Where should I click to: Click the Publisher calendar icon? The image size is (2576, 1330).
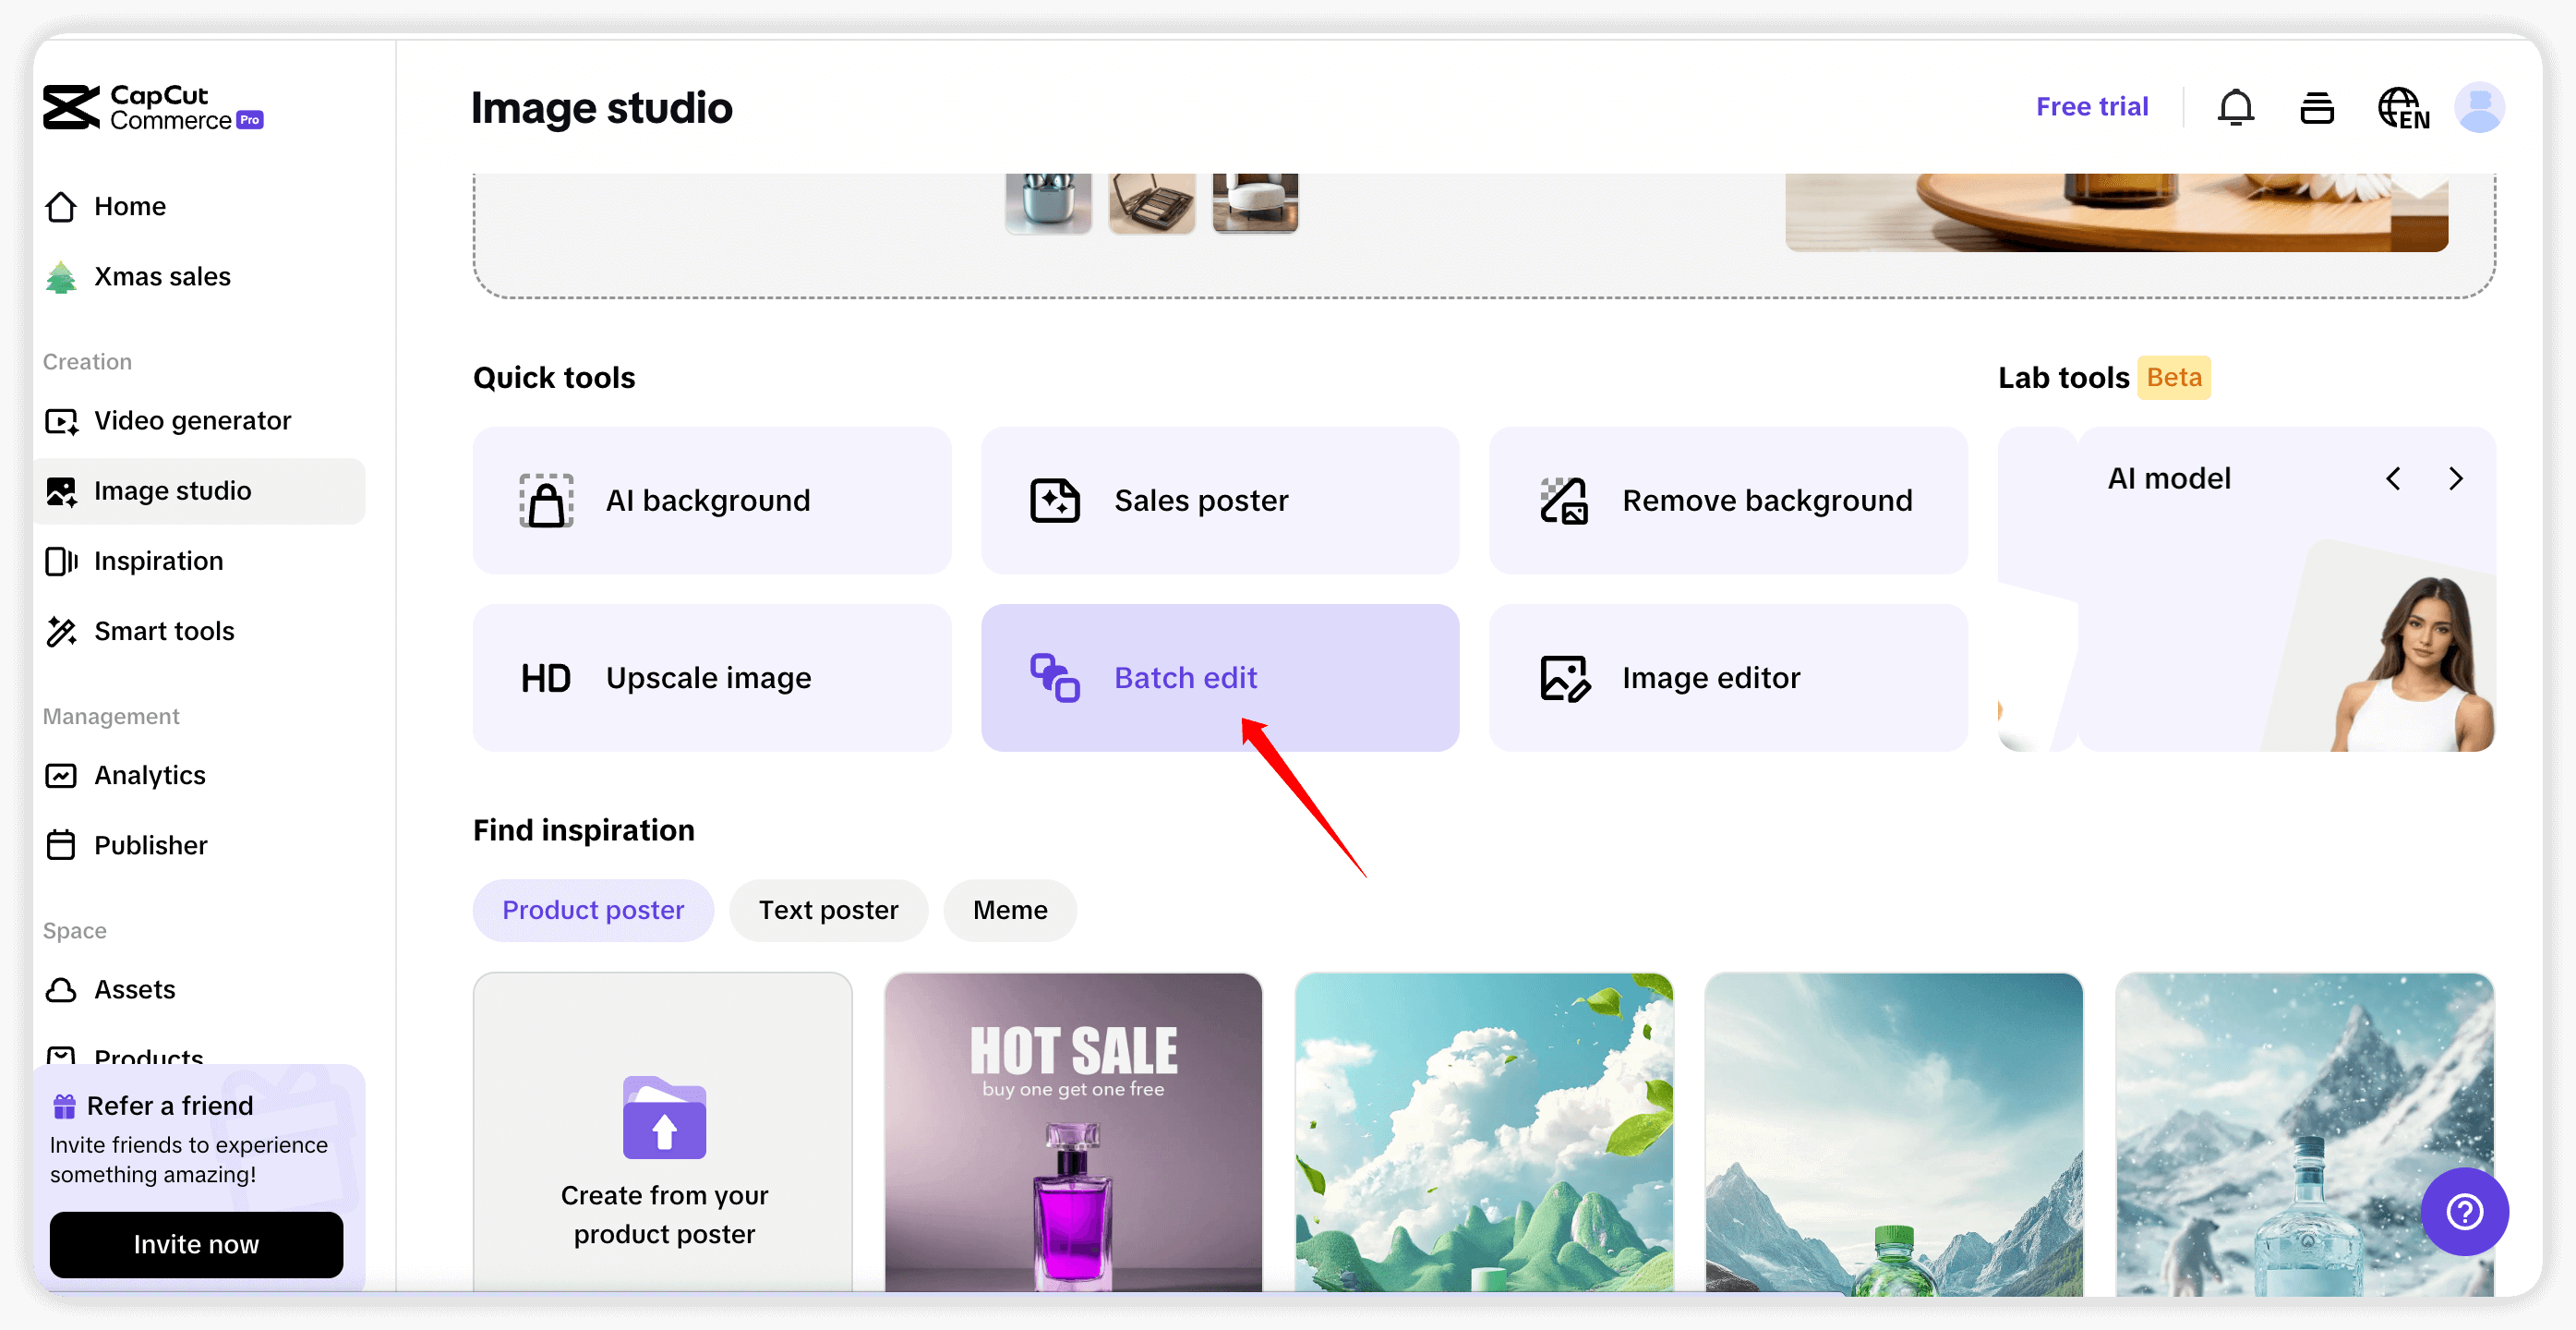[x=61, y=845]
